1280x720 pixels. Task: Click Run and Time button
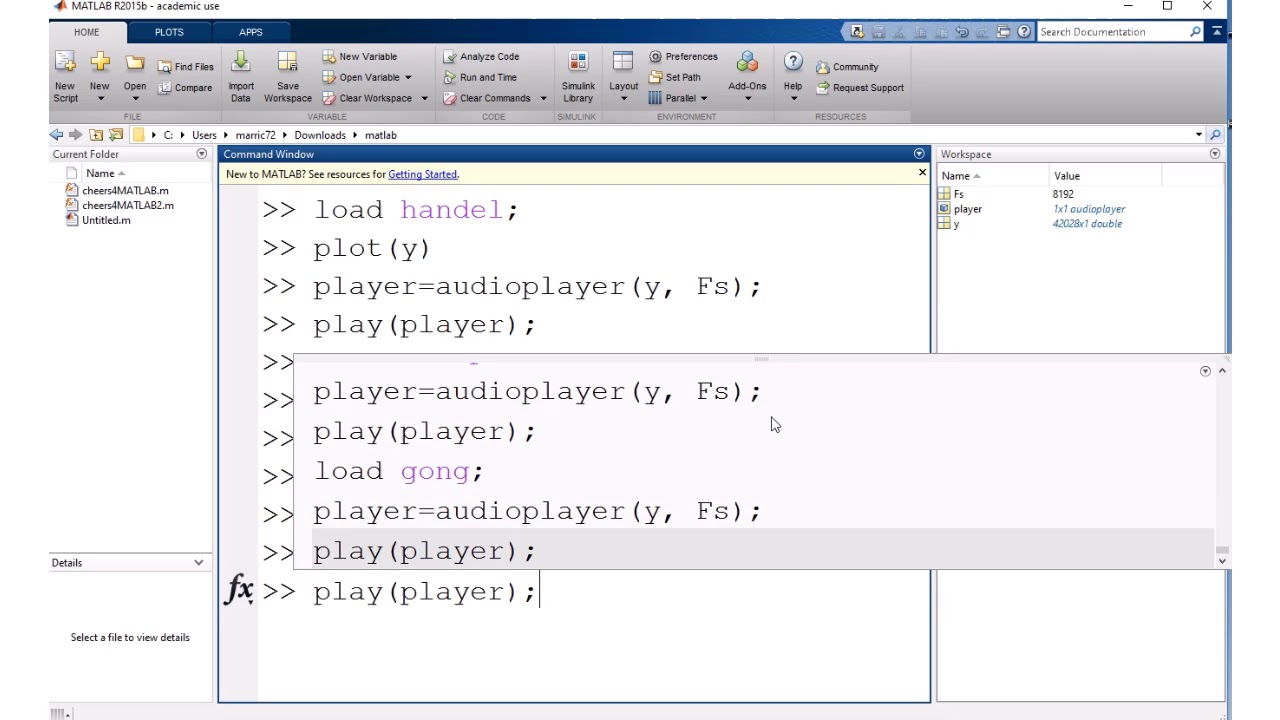pos(480,78)
